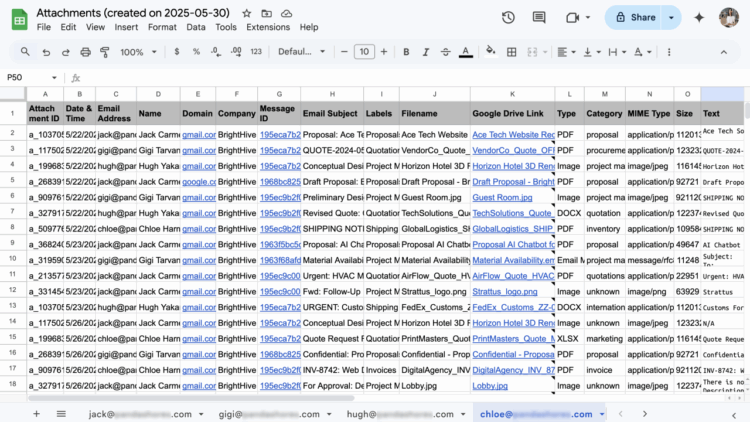
Task: Decrease the font size
Action: pyautogui.click(x=344, y=52)
